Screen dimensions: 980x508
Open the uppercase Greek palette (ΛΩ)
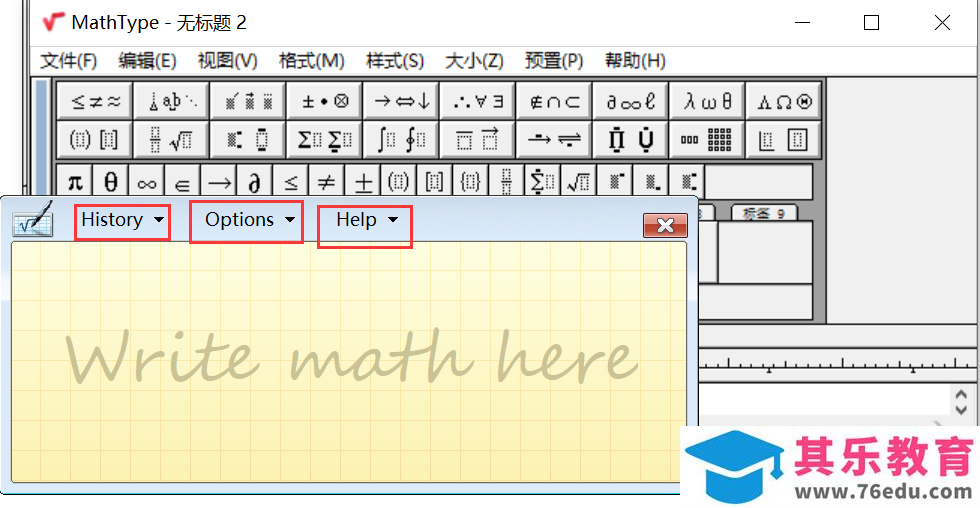click(x=784, y=101)
